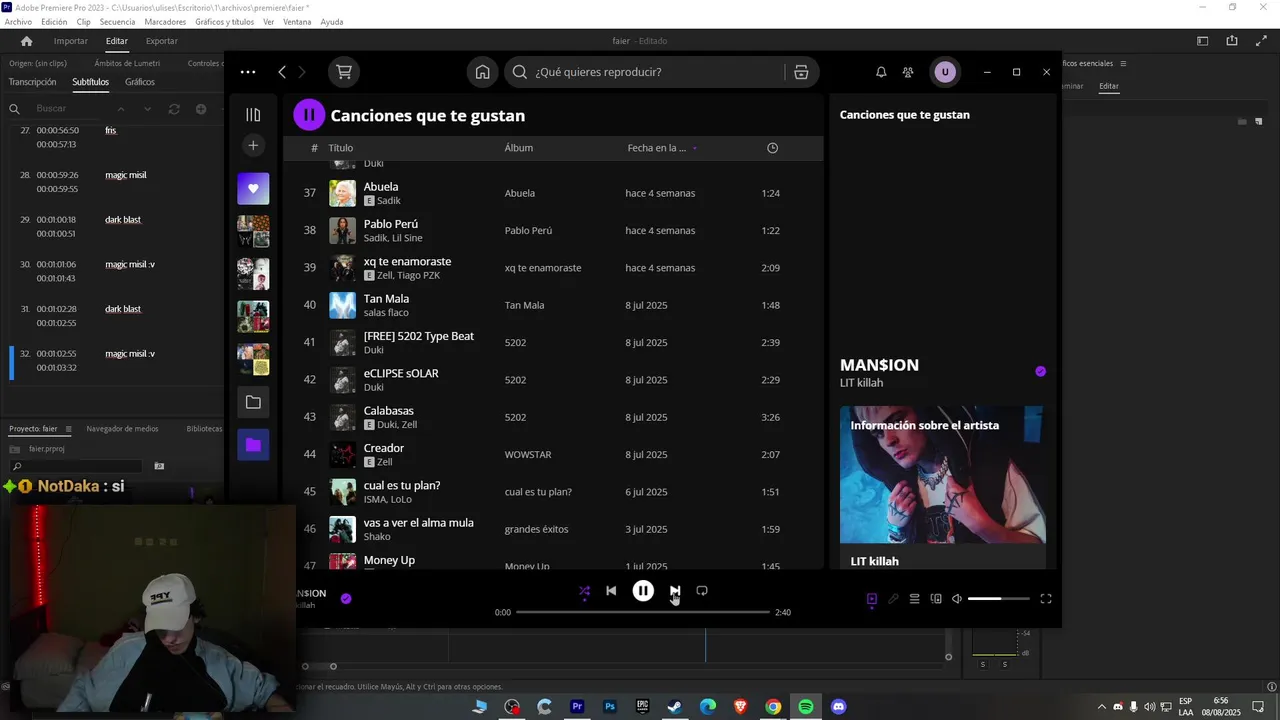Viewport: 1280px width, 720px height.
Task: Toggle the Now Playing view button
Action: pyautogui.click(x=872, y=599)
